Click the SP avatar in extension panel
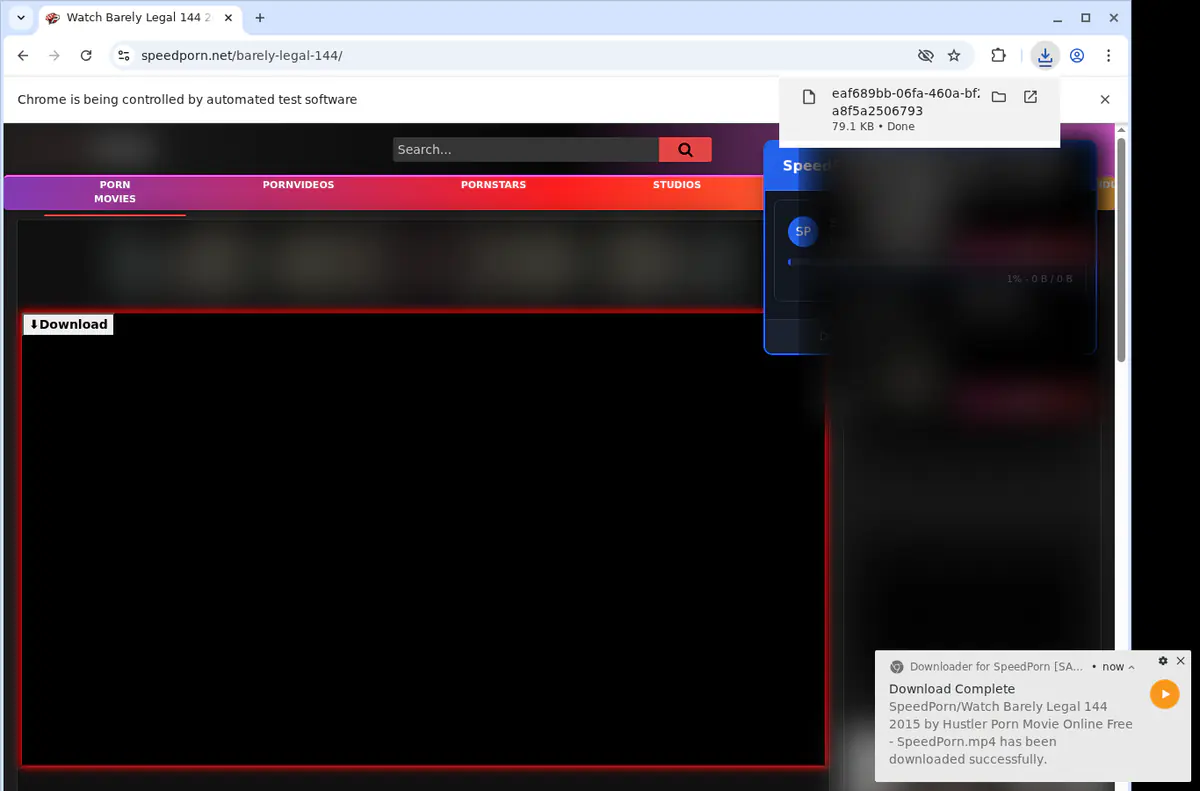This screenshot has height=791, width=1200. click(x=802, y=231)
